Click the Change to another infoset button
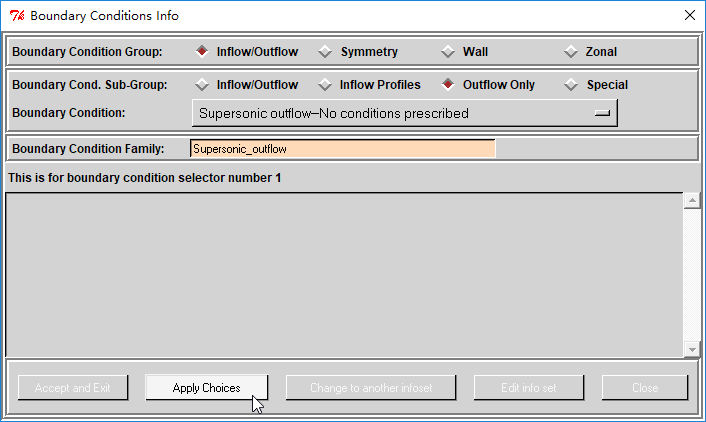Viewport: 706px width, 422px height. [371, 388]
